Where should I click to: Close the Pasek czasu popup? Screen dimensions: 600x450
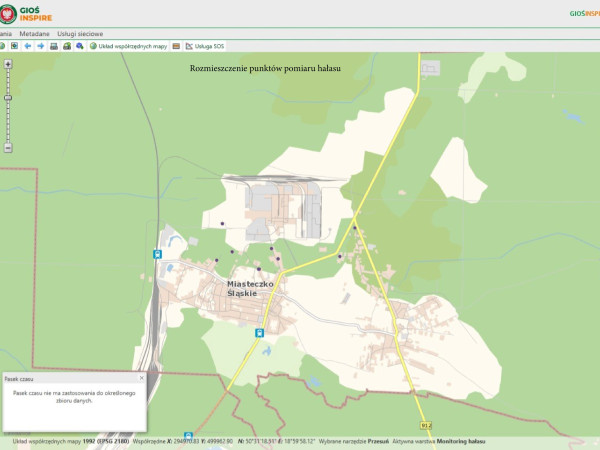[x=142, y=379]
